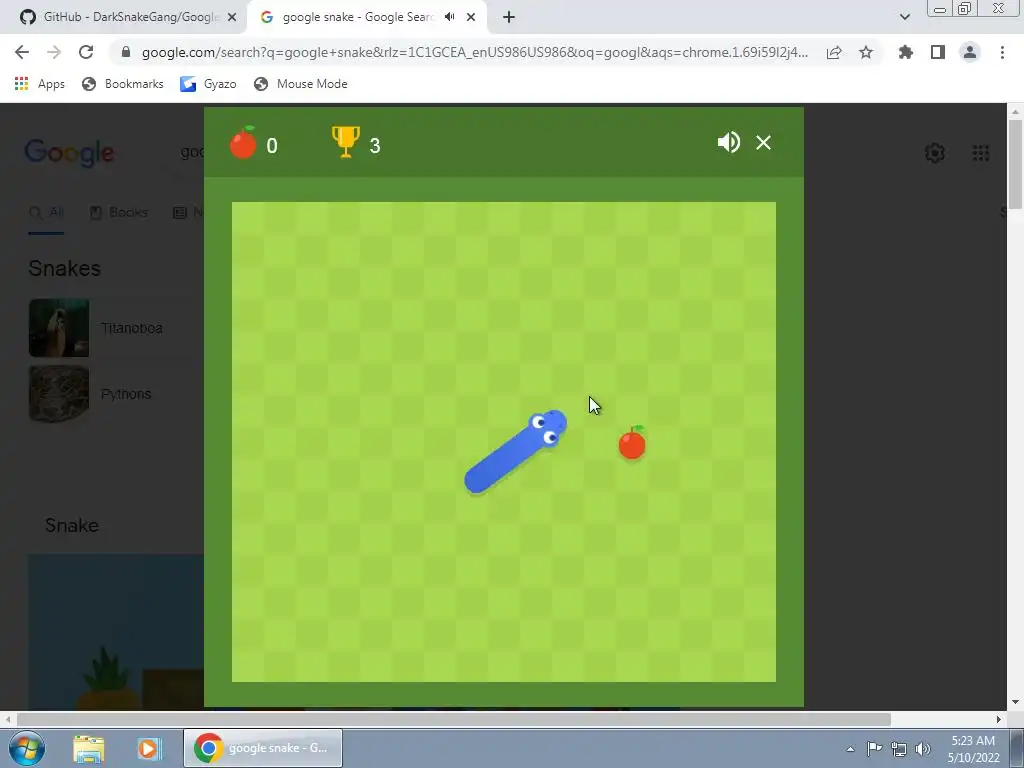
Task: Toggle the Chrome side panel
Action: point(938,52)
